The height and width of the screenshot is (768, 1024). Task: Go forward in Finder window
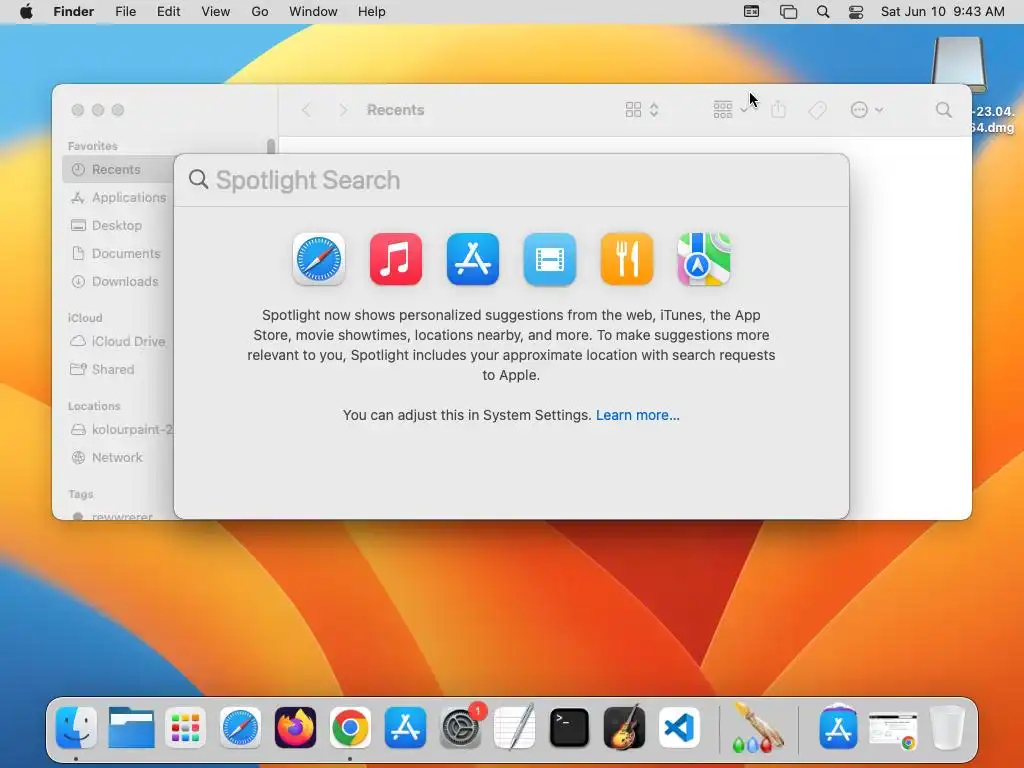[343, 110]
